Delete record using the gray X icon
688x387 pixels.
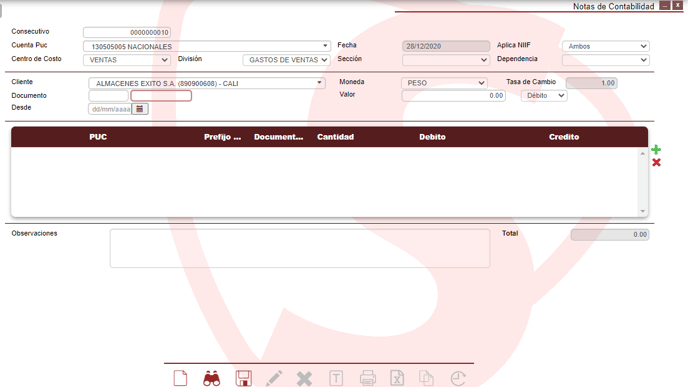coord(304,378)
